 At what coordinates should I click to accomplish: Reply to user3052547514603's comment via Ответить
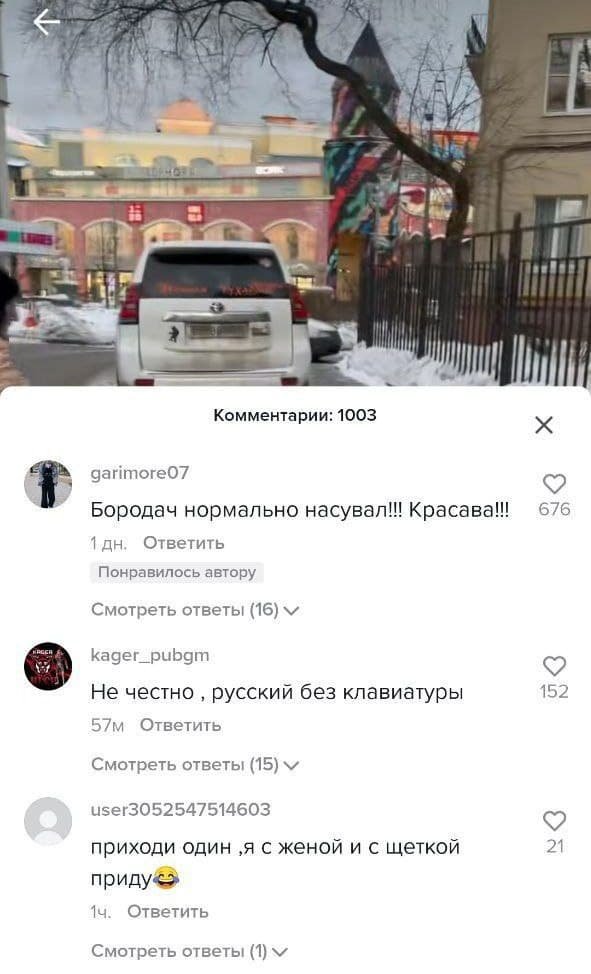(x=168, y=911)
